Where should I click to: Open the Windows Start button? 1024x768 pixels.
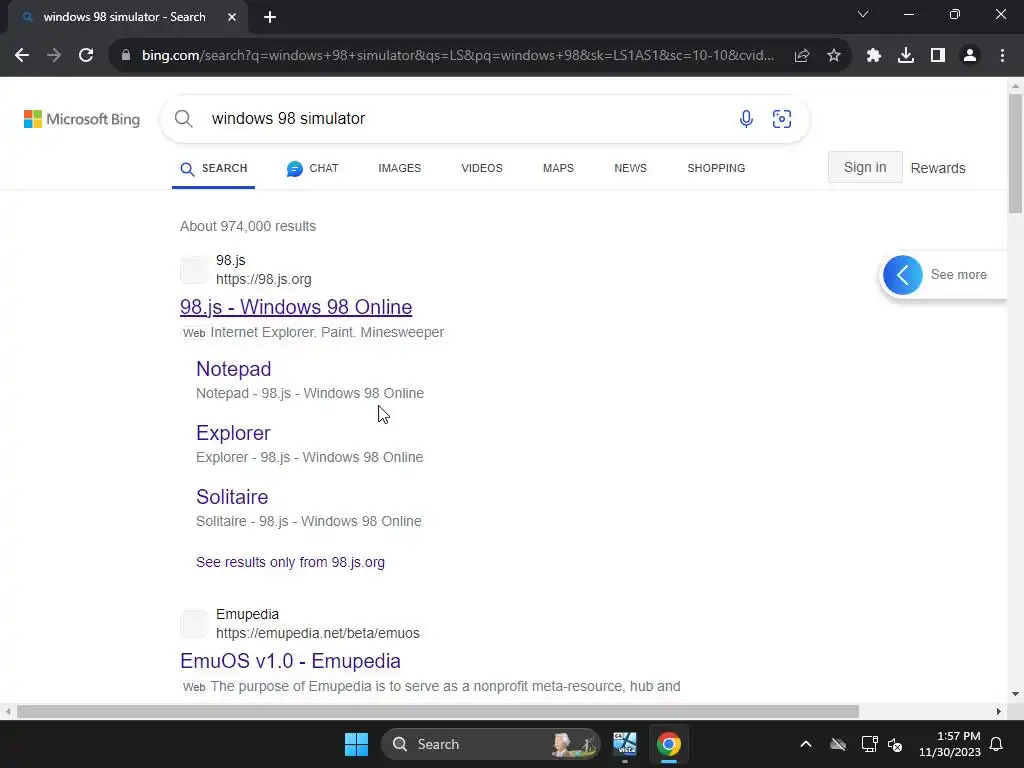pos(357,744)
